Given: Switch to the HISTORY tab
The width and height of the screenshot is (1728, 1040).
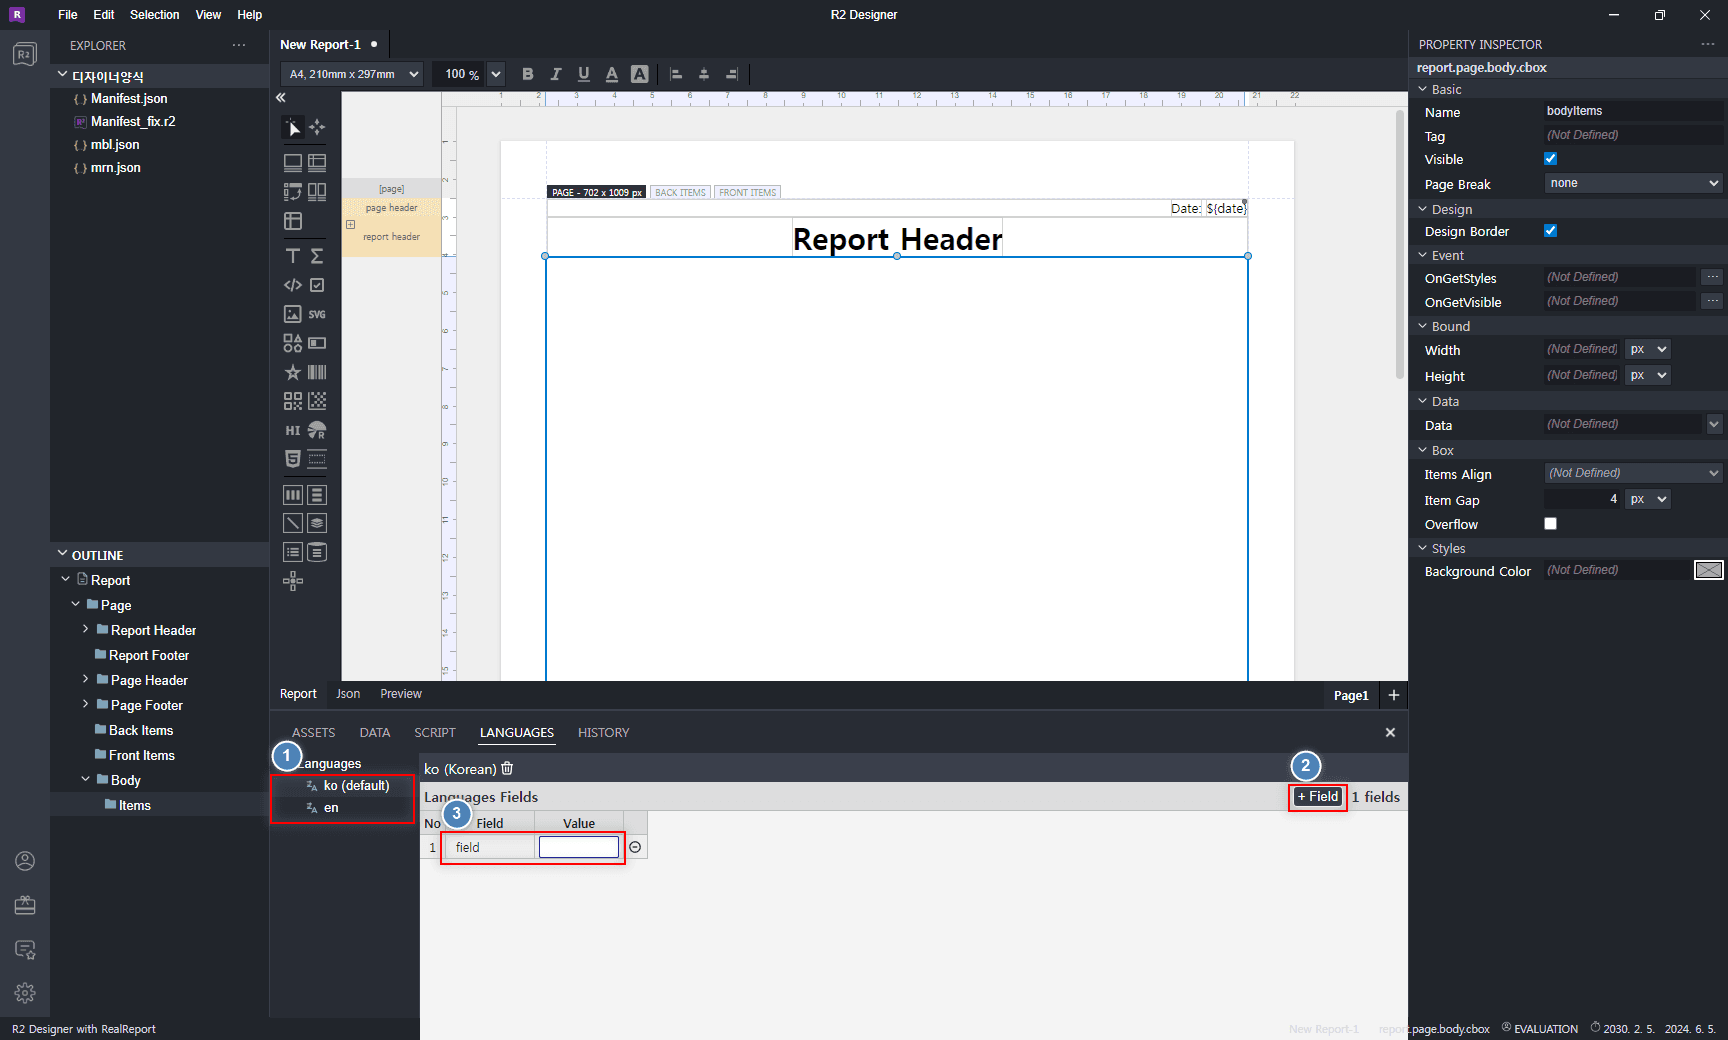Looking at the screenshot, I should [603, 733].
